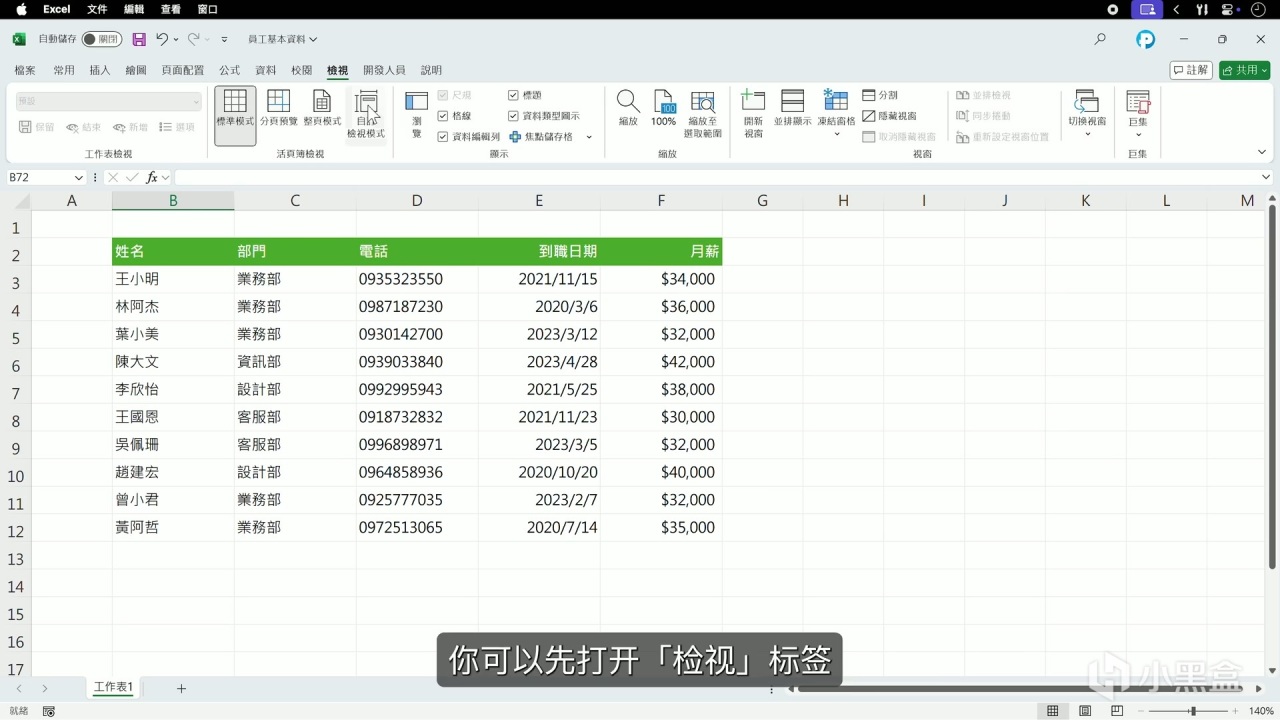Click 縮放至選取範圍 zoom to selection

704,114
